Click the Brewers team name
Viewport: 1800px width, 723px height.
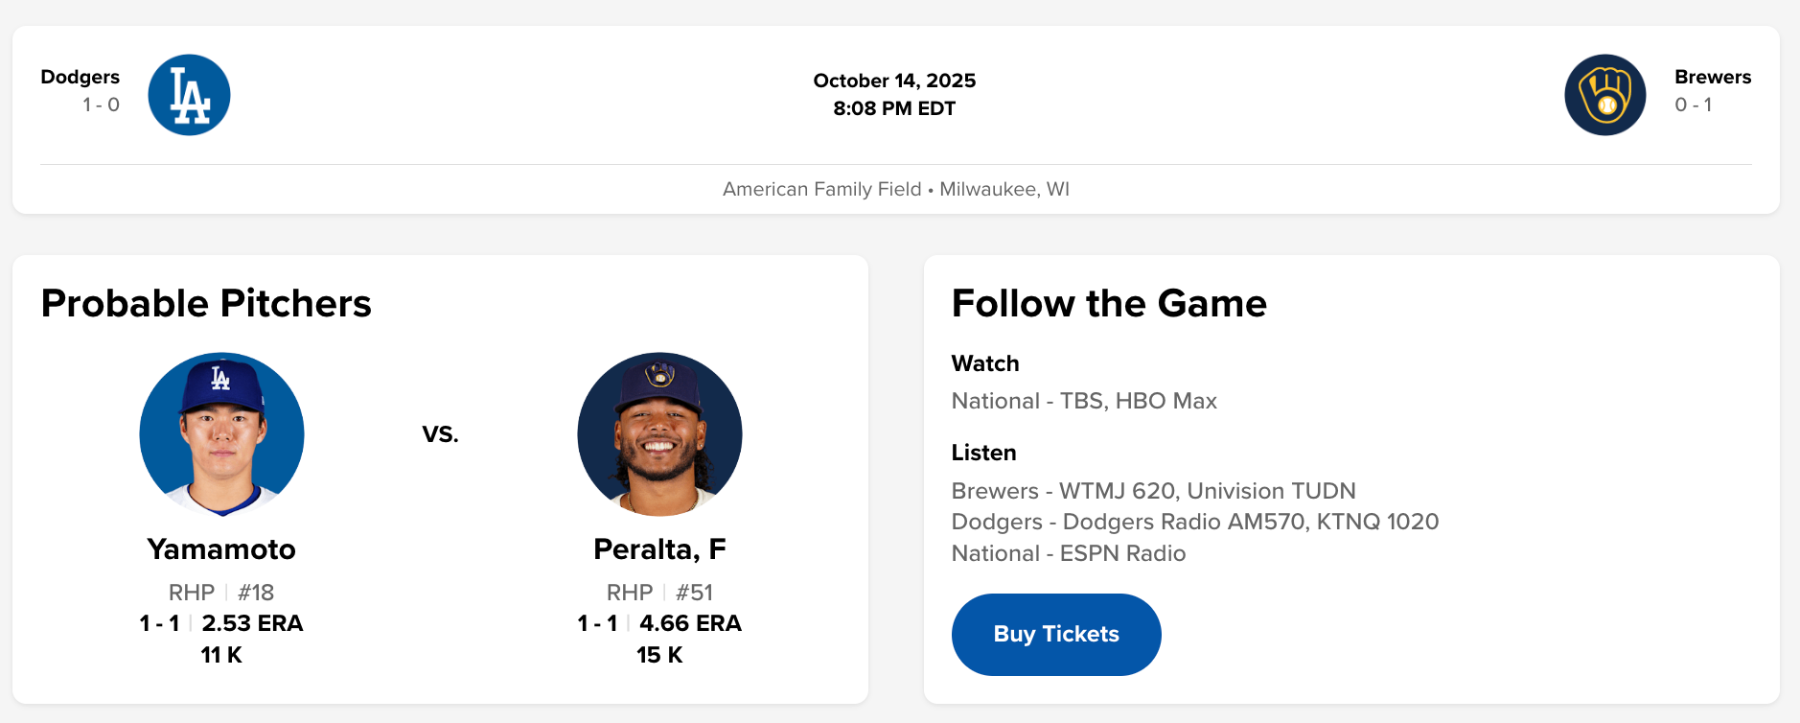click(x=1712, y=77)
